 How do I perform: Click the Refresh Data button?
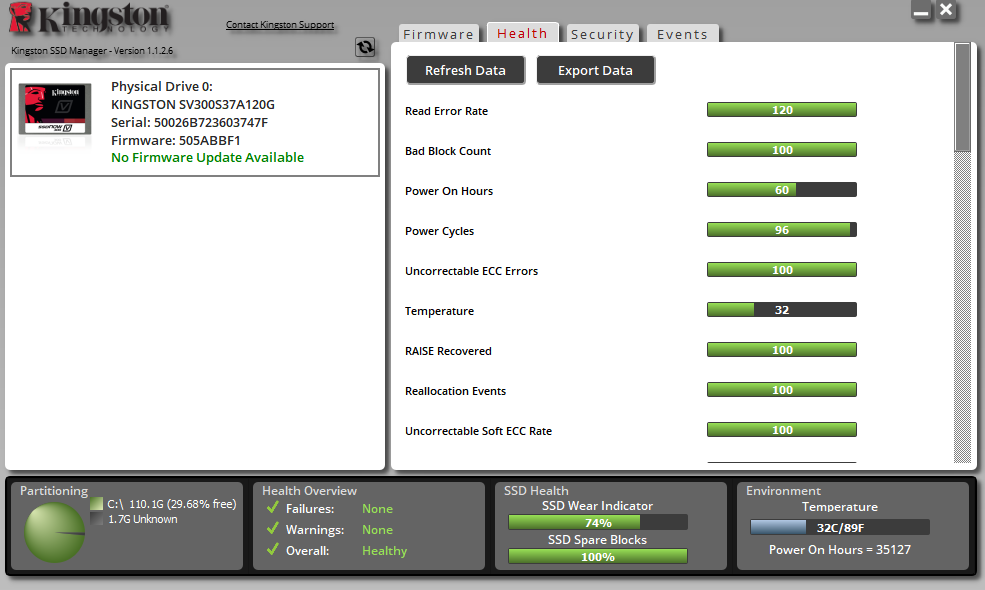(x=465, y=70)
